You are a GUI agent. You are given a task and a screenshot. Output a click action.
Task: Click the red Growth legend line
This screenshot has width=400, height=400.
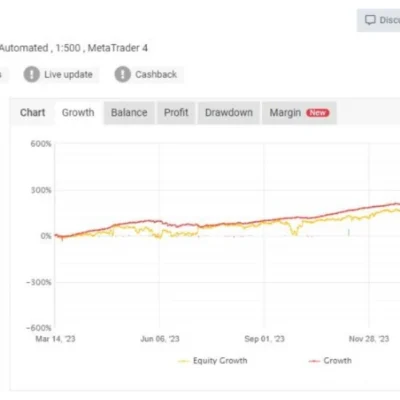click(x=314, y=361)
